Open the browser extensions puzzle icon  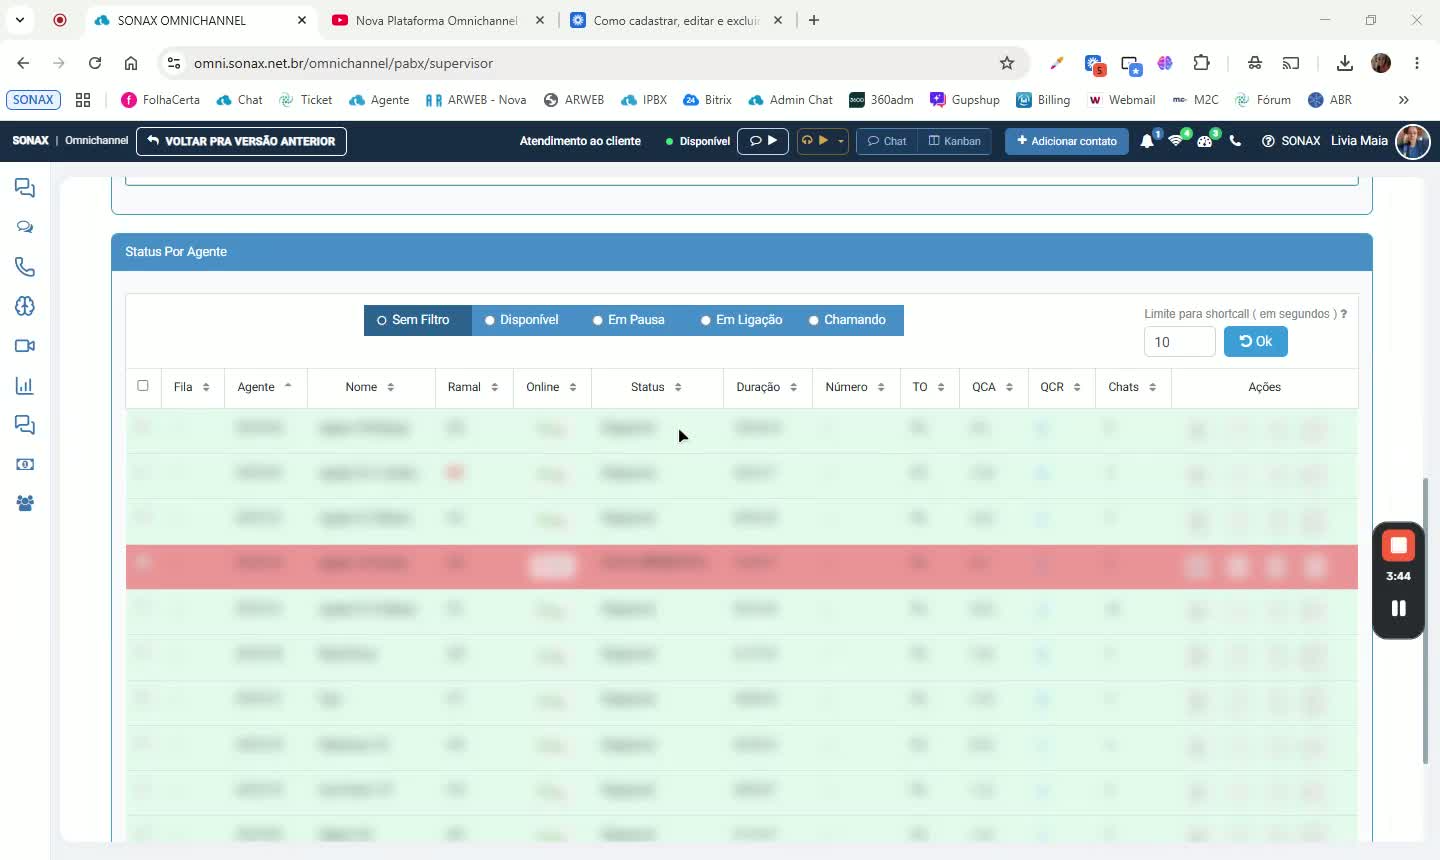pyautogui.click(x=1202, y=63)
